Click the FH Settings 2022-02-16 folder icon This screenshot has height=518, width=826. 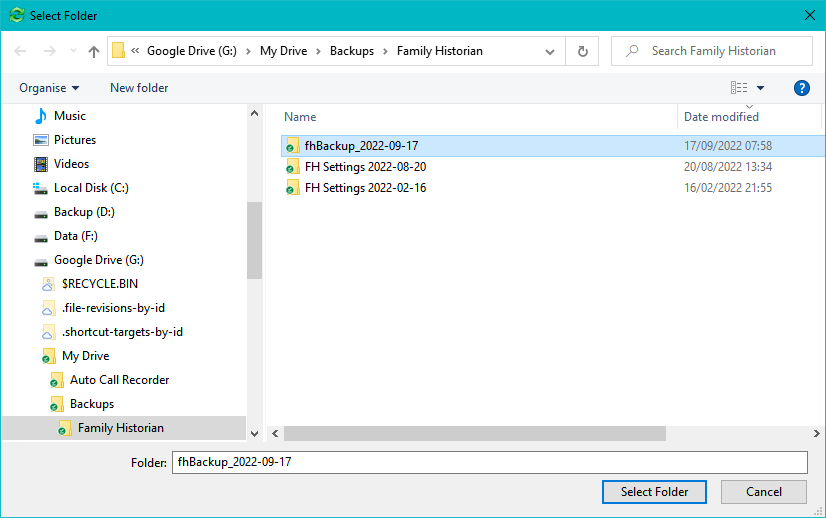tap(292, 188)
